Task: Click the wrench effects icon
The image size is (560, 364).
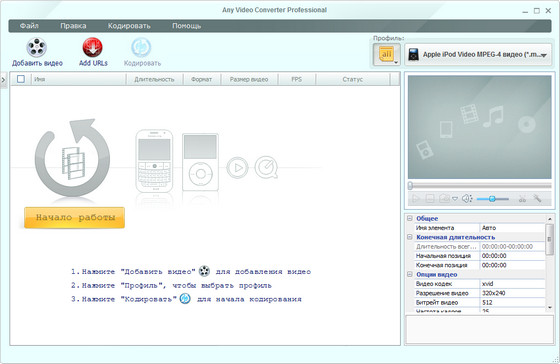Action: [x=537, y=198]
